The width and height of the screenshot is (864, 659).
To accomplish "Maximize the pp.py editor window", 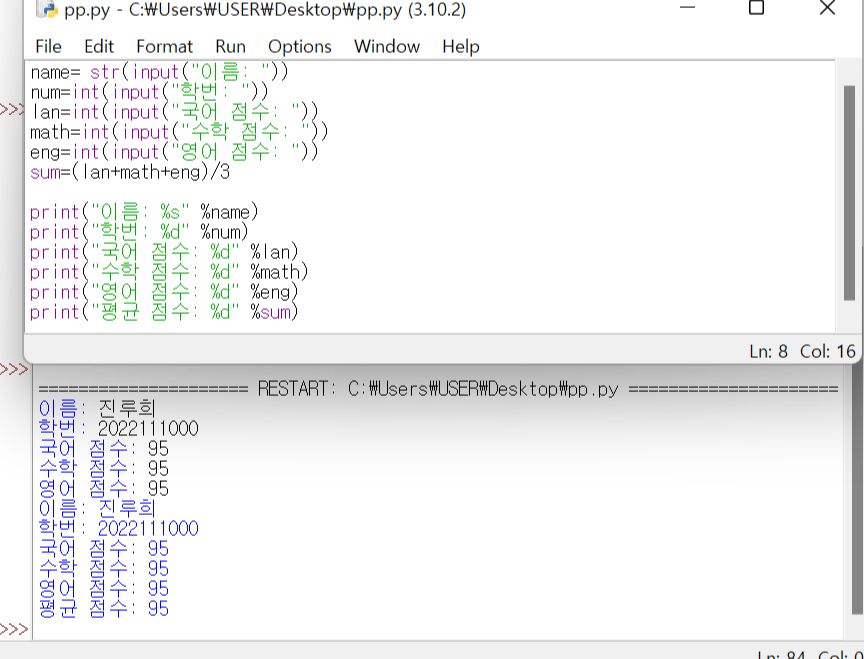I will click(756, 8).
